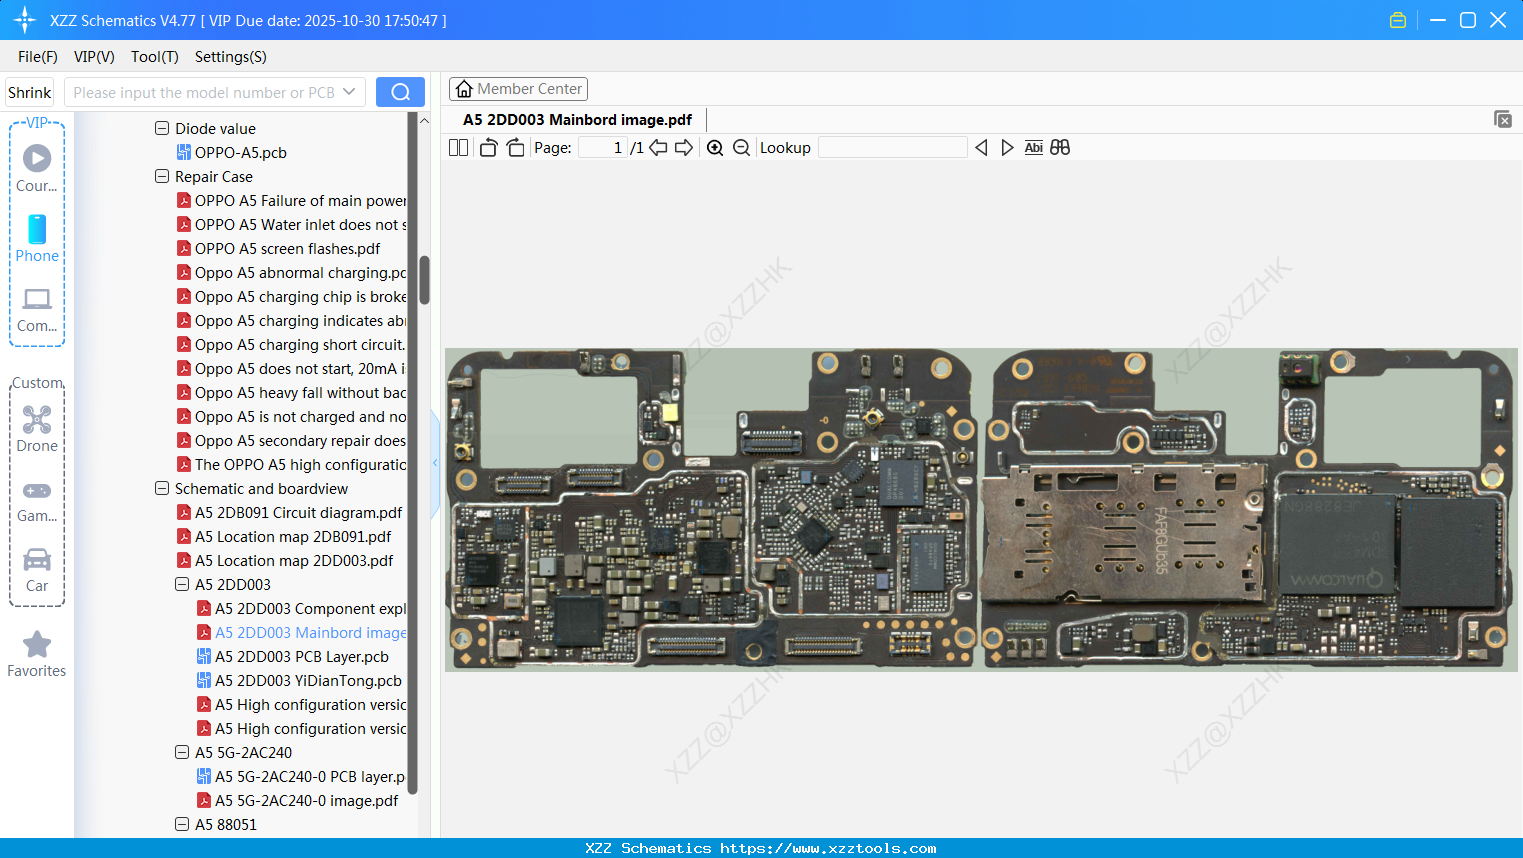
Task: Rotate the PDF page clockwise
Action: [515, 147]
